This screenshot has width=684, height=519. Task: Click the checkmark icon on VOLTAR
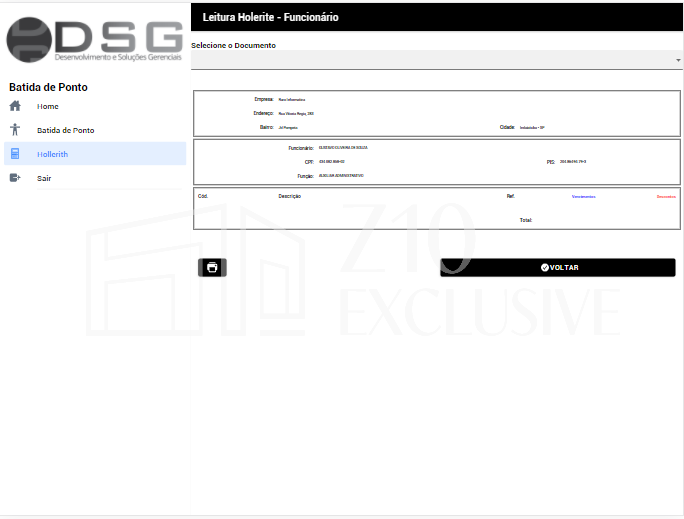tap(545, 268)
